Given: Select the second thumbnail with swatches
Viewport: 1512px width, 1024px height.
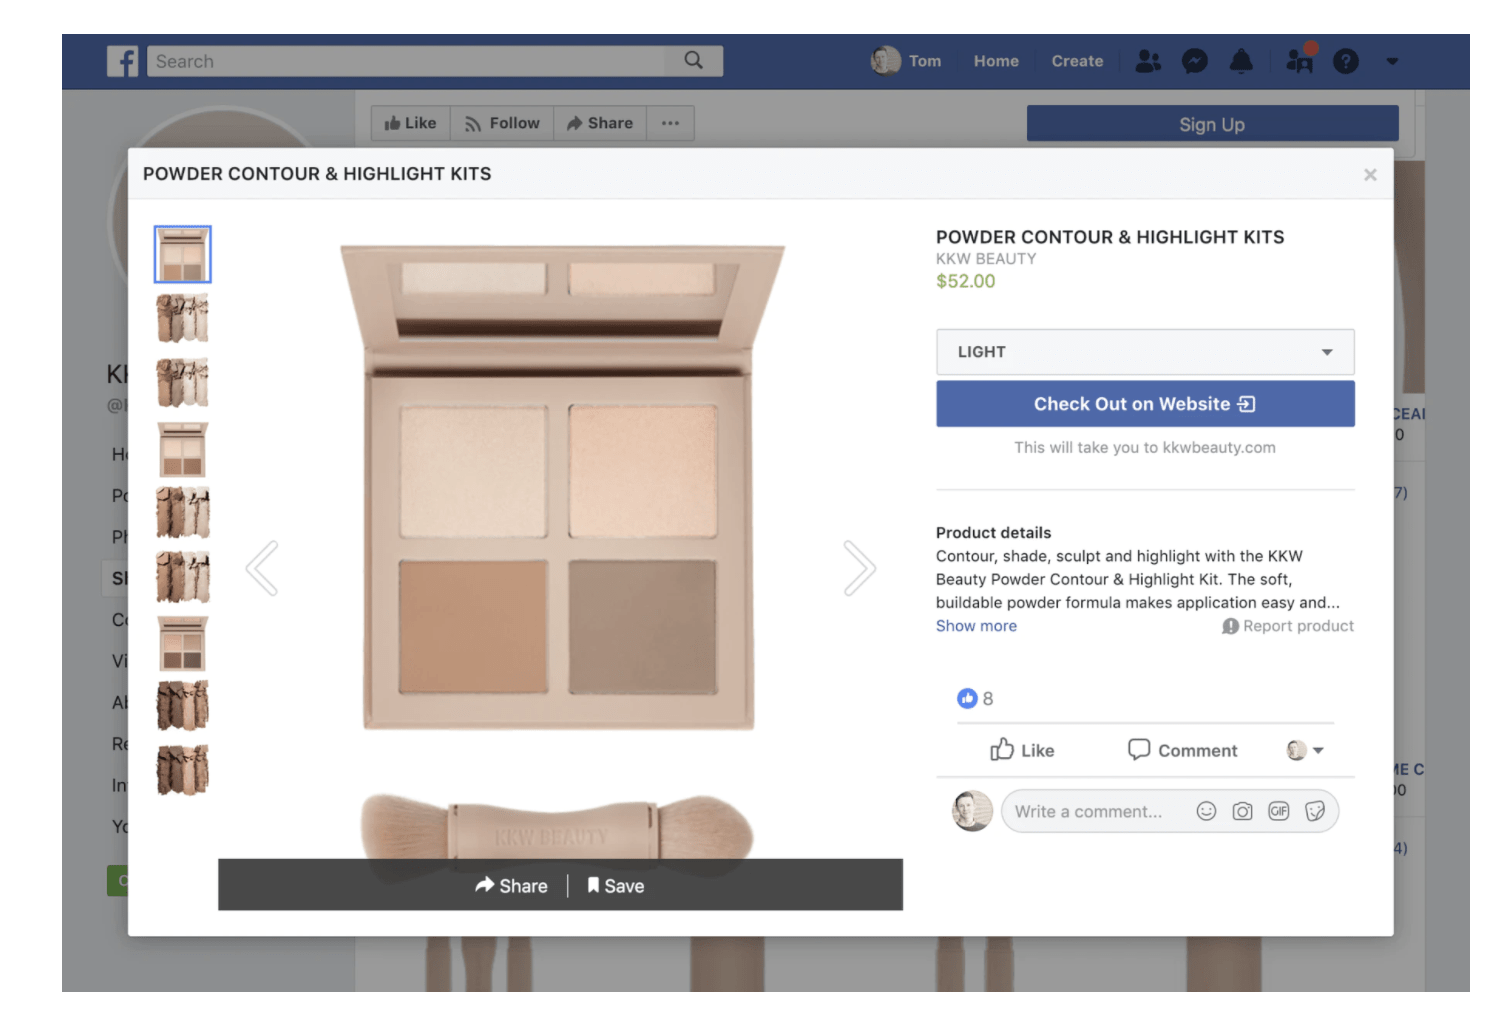Looking at the screenshot, I should tap(182, 319).
